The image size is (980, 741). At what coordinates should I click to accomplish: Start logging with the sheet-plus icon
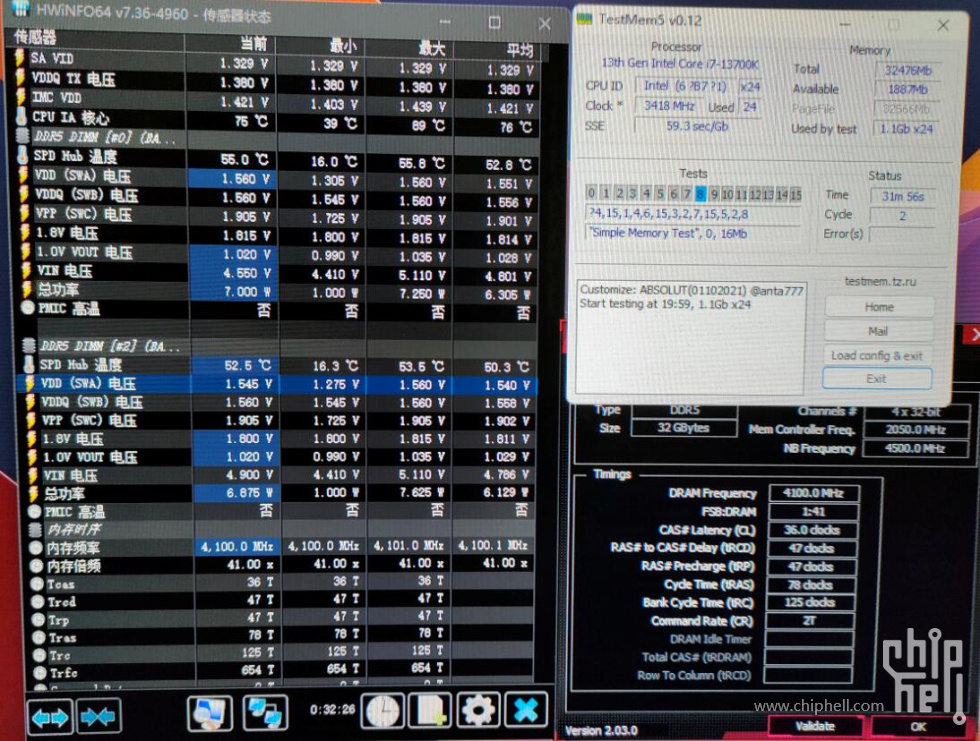[x=430, y=711]
